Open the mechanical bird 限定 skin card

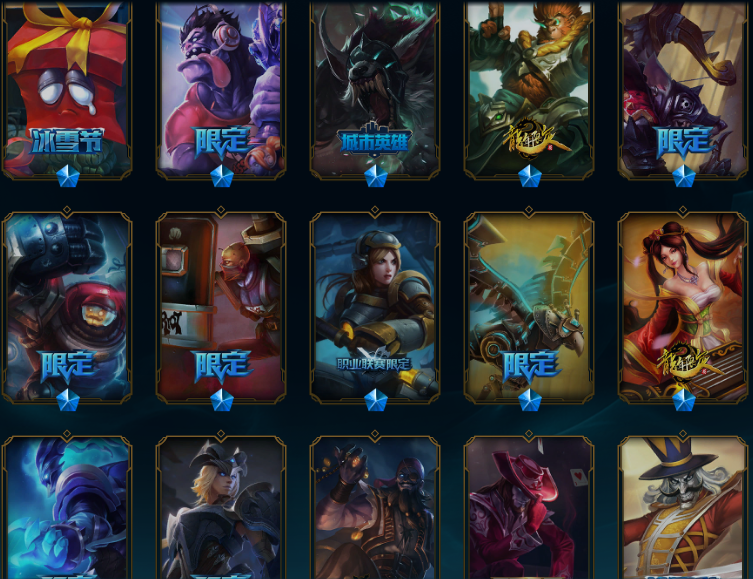[529, 306]
